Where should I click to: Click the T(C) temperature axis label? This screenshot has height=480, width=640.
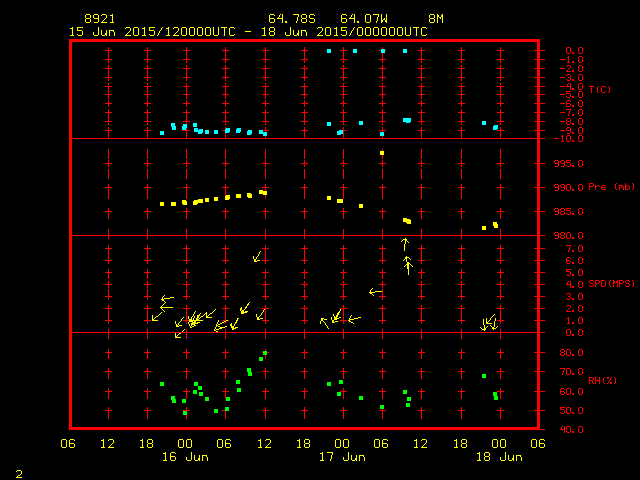click(x=600, y=89)
